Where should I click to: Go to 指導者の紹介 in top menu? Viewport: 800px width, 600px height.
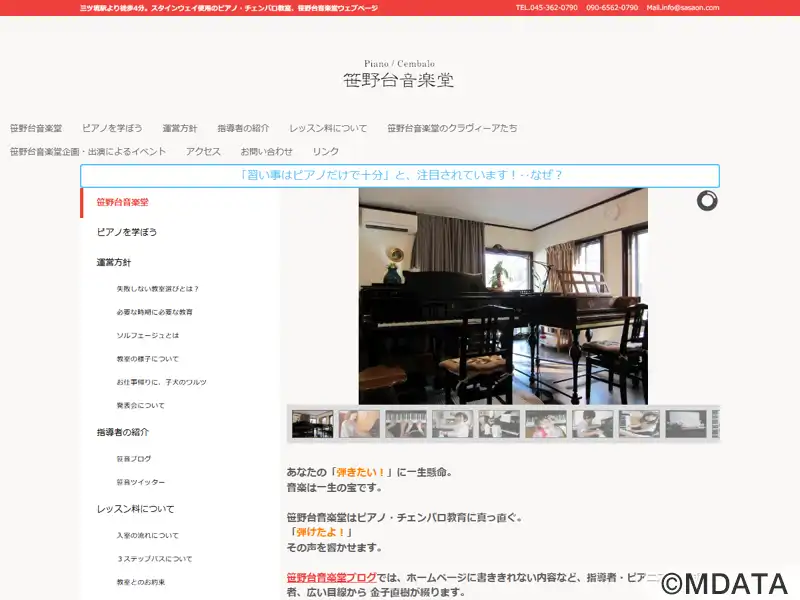tap(243, 128)
